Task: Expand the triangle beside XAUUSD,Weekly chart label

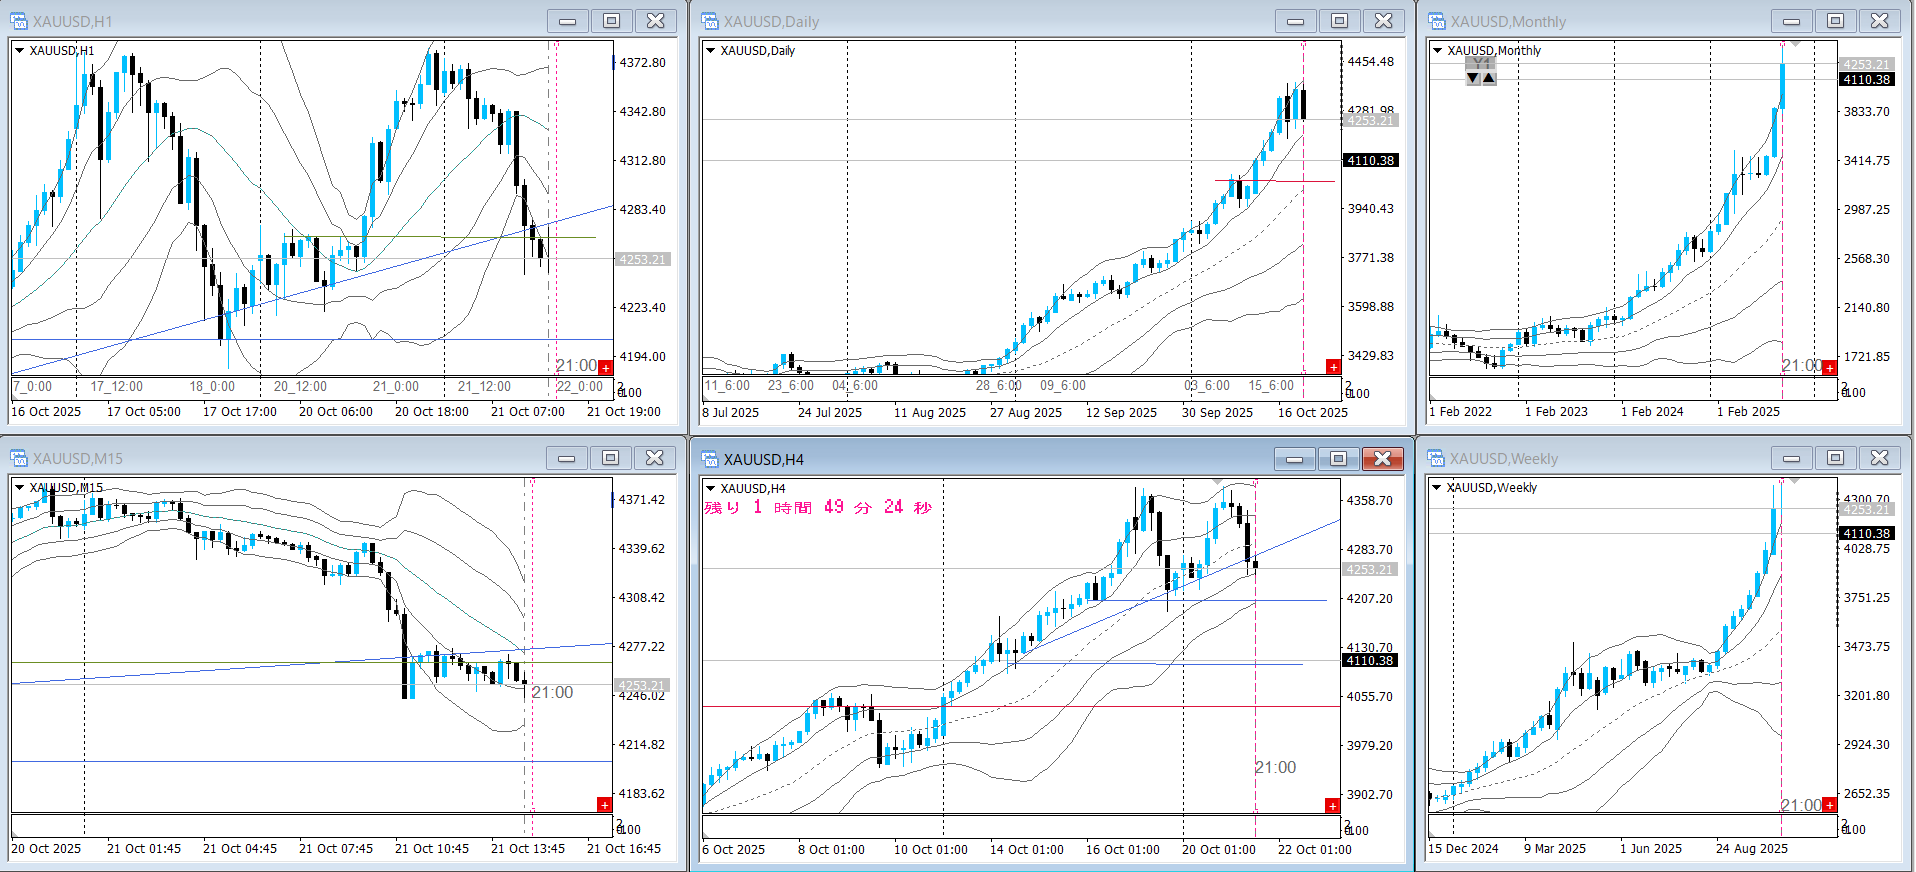Action: click(x=1437, y=488)
